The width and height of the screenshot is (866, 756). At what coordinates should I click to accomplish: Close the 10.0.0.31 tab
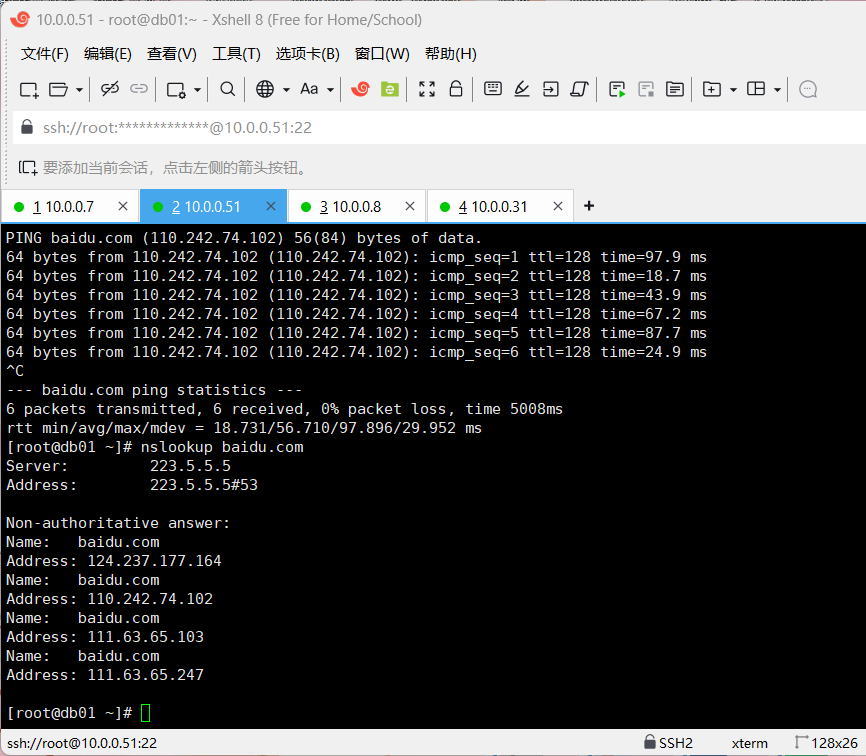(x=558, y=206)
